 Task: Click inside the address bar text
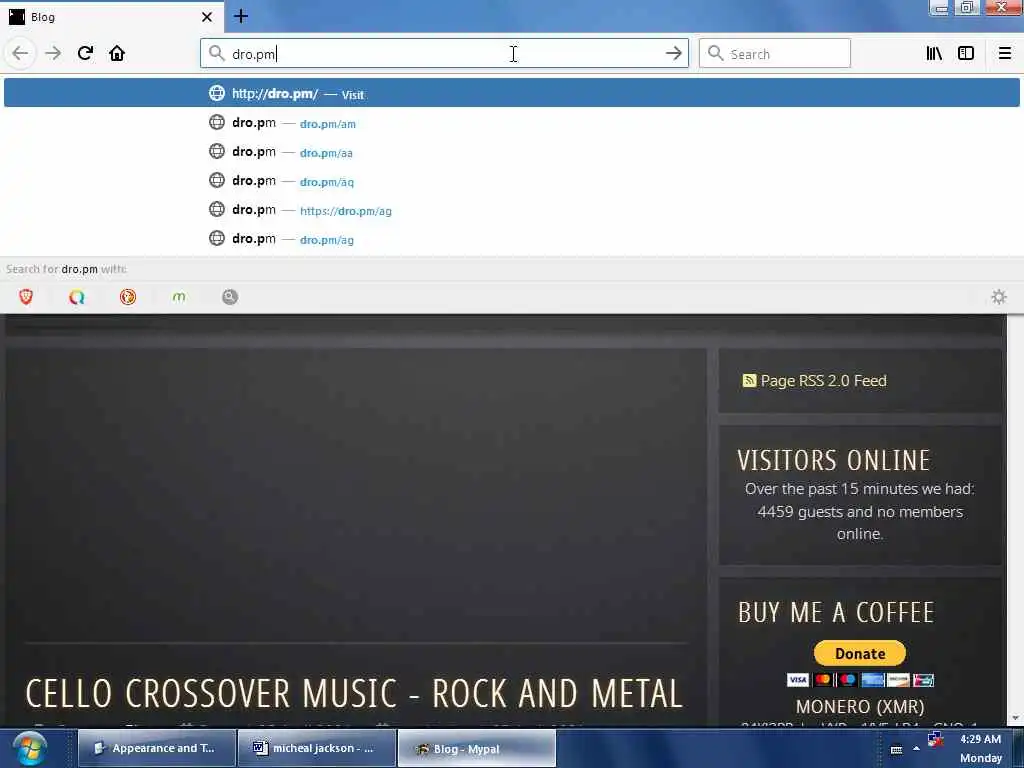pyautogui.click(x=444, y=54)
